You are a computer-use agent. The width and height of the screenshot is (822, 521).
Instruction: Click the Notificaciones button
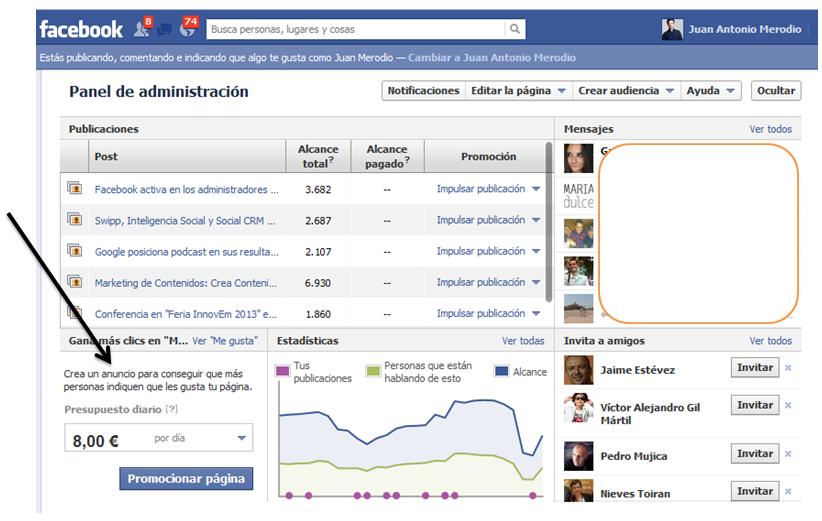[x=424, y=91]
